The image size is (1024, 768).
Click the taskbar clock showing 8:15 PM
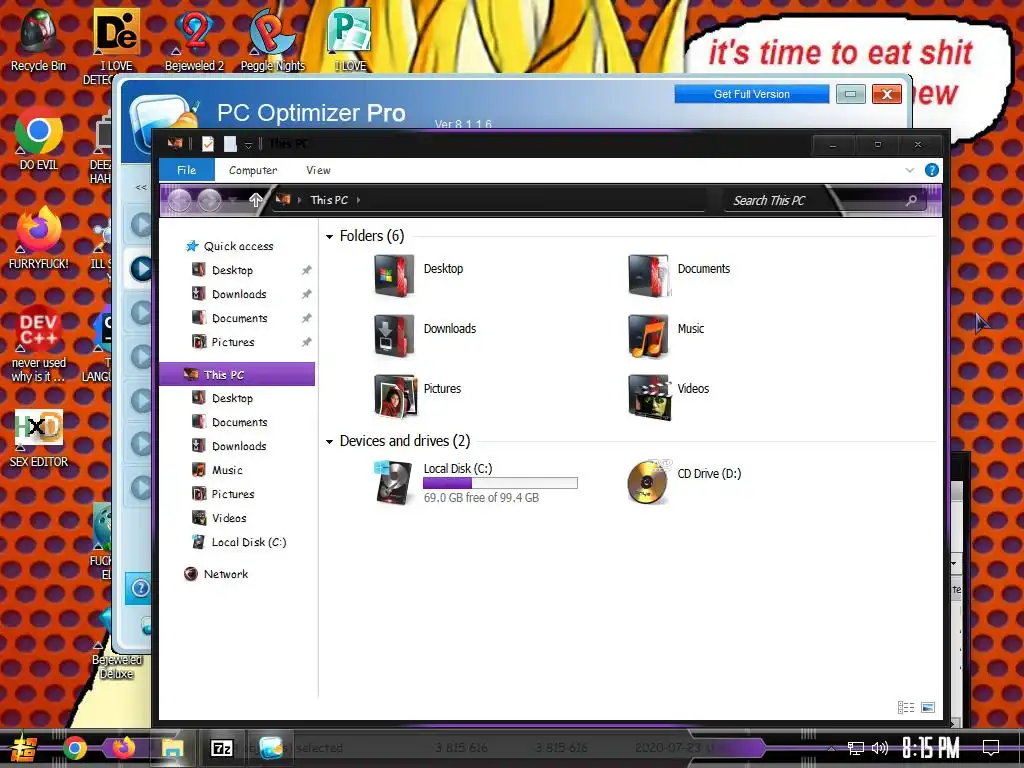click(x=931, y=748)
